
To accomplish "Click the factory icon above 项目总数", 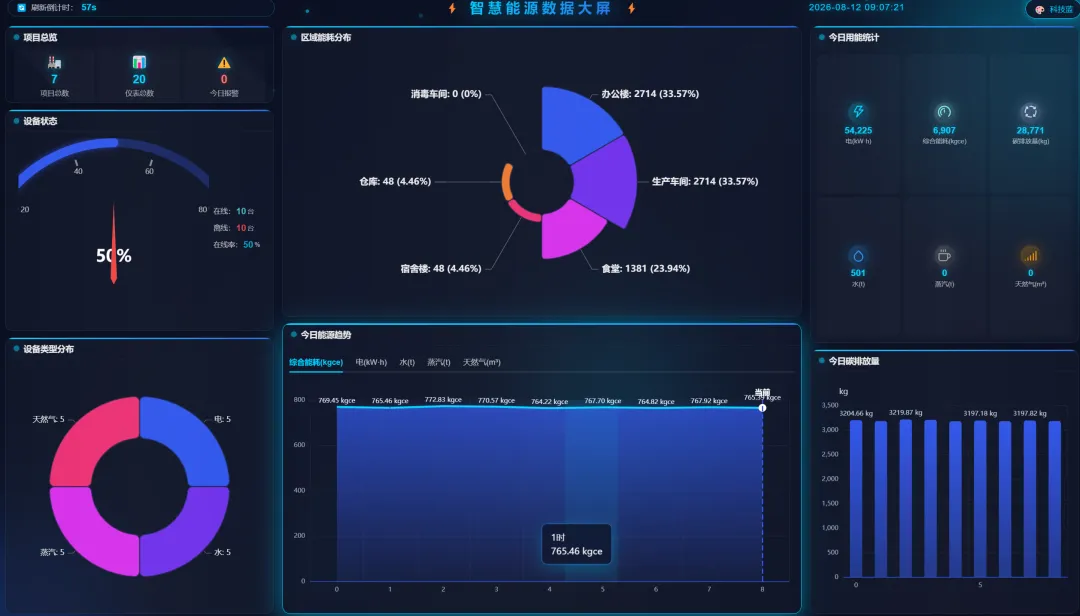I will point(54,63).
